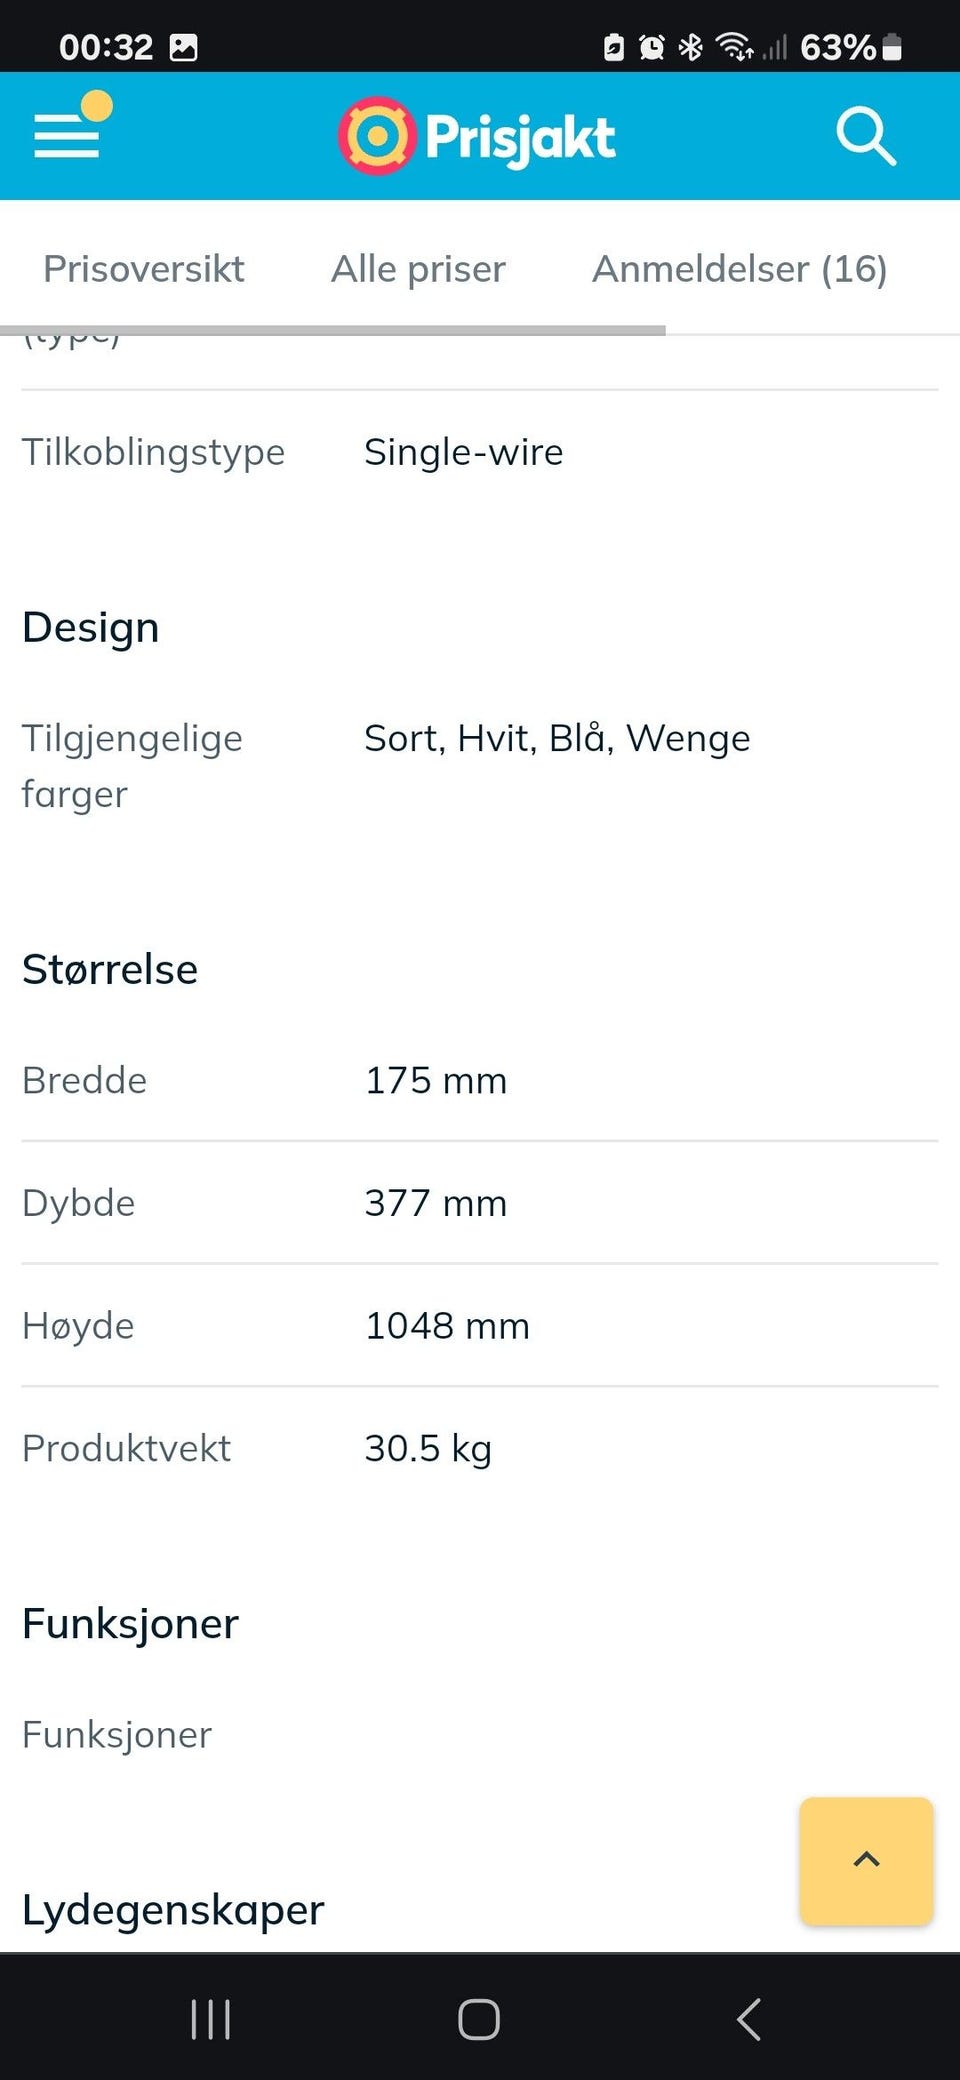Tap the Wi-Fi status icon
This screenshot has height=2080, width=960.
click(x=735, y=47)
